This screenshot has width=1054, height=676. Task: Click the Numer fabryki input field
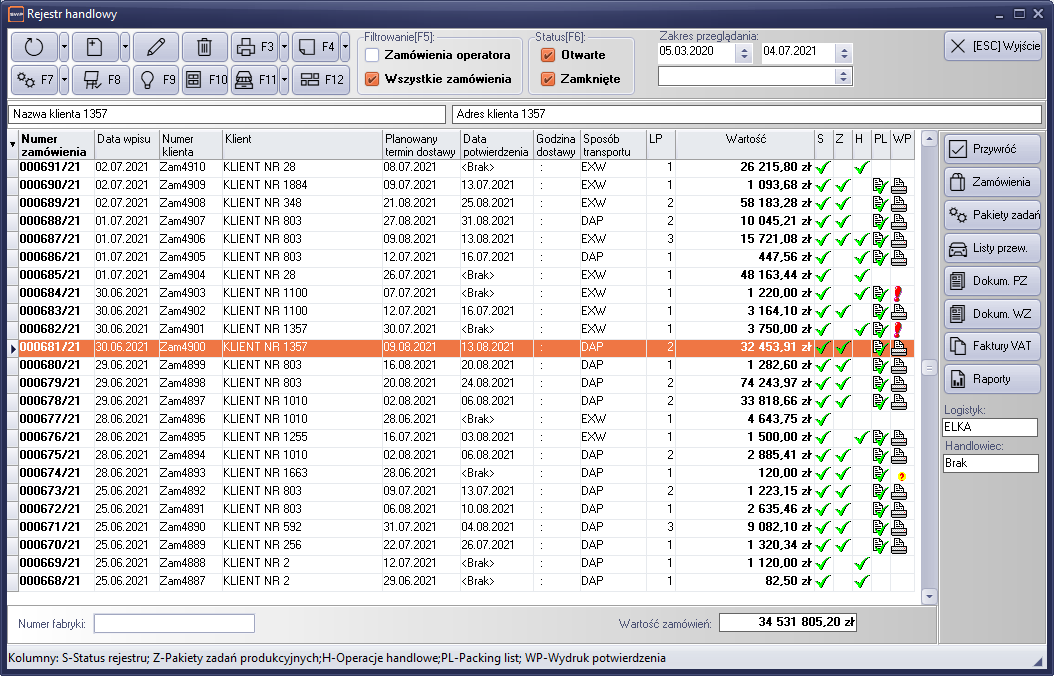pyautogui.click(x=174, y=623)
